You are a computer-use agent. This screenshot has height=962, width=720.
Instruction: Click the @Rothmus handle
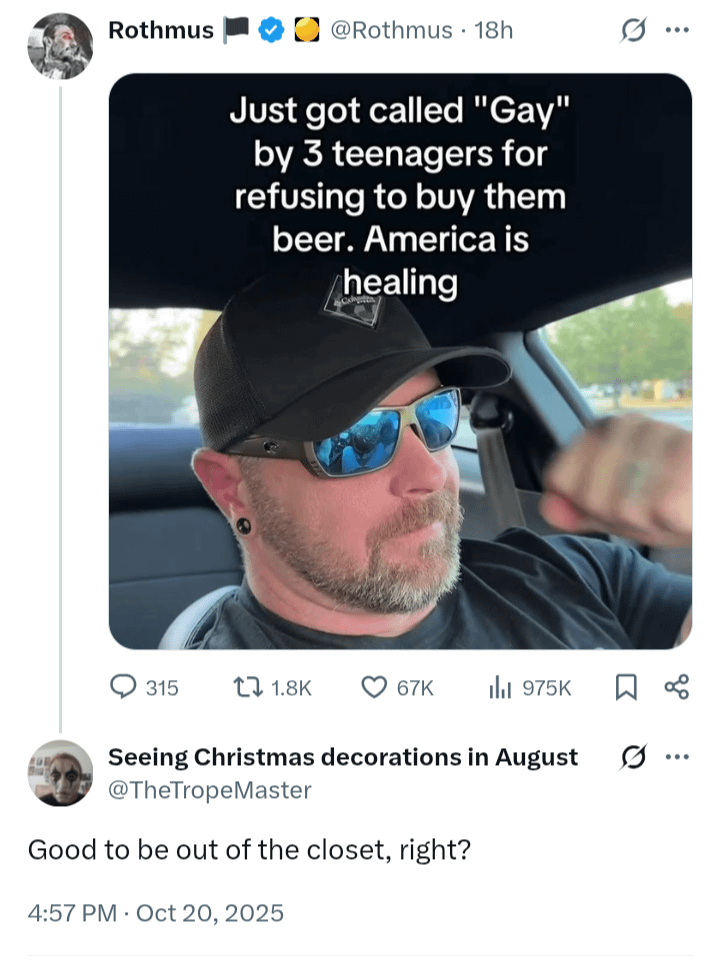[391, 31]
